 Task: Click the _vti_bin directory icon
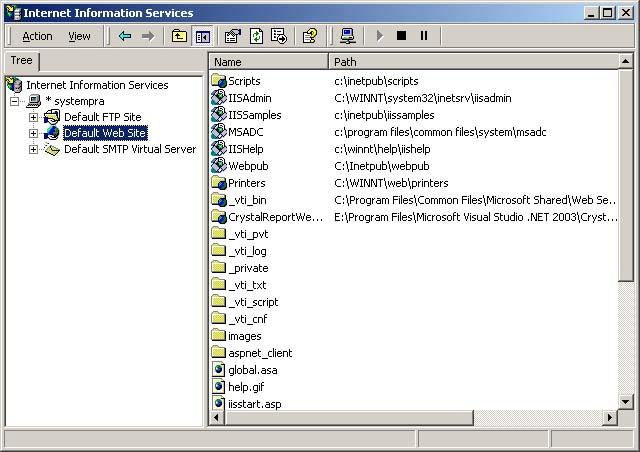point(219,200)
